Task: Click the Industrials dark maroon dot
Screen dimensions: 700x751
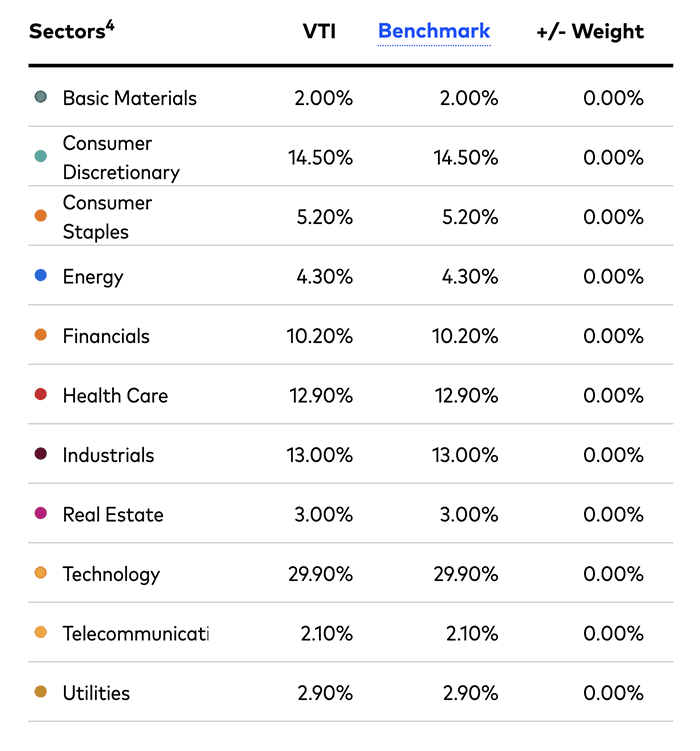Action: click(x=40, y=454)
